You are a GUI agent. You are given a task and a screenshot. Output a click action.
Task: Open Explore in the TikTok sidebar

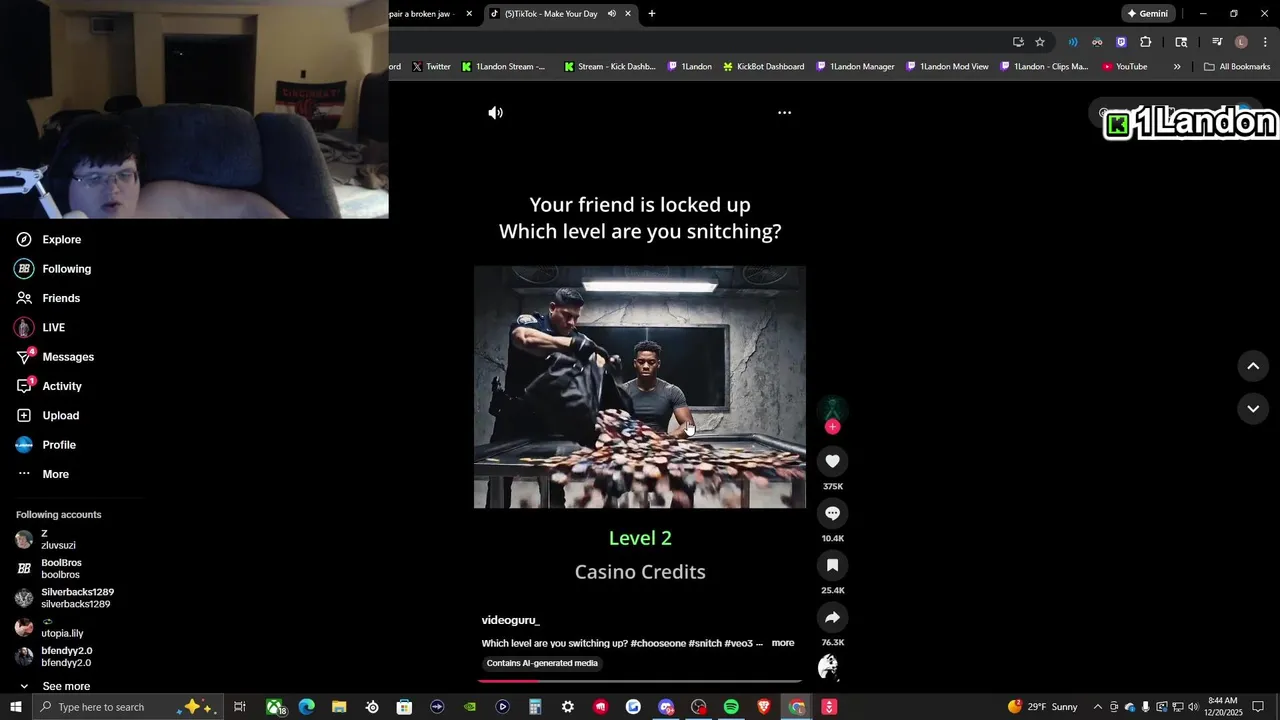tap(49, 240)
